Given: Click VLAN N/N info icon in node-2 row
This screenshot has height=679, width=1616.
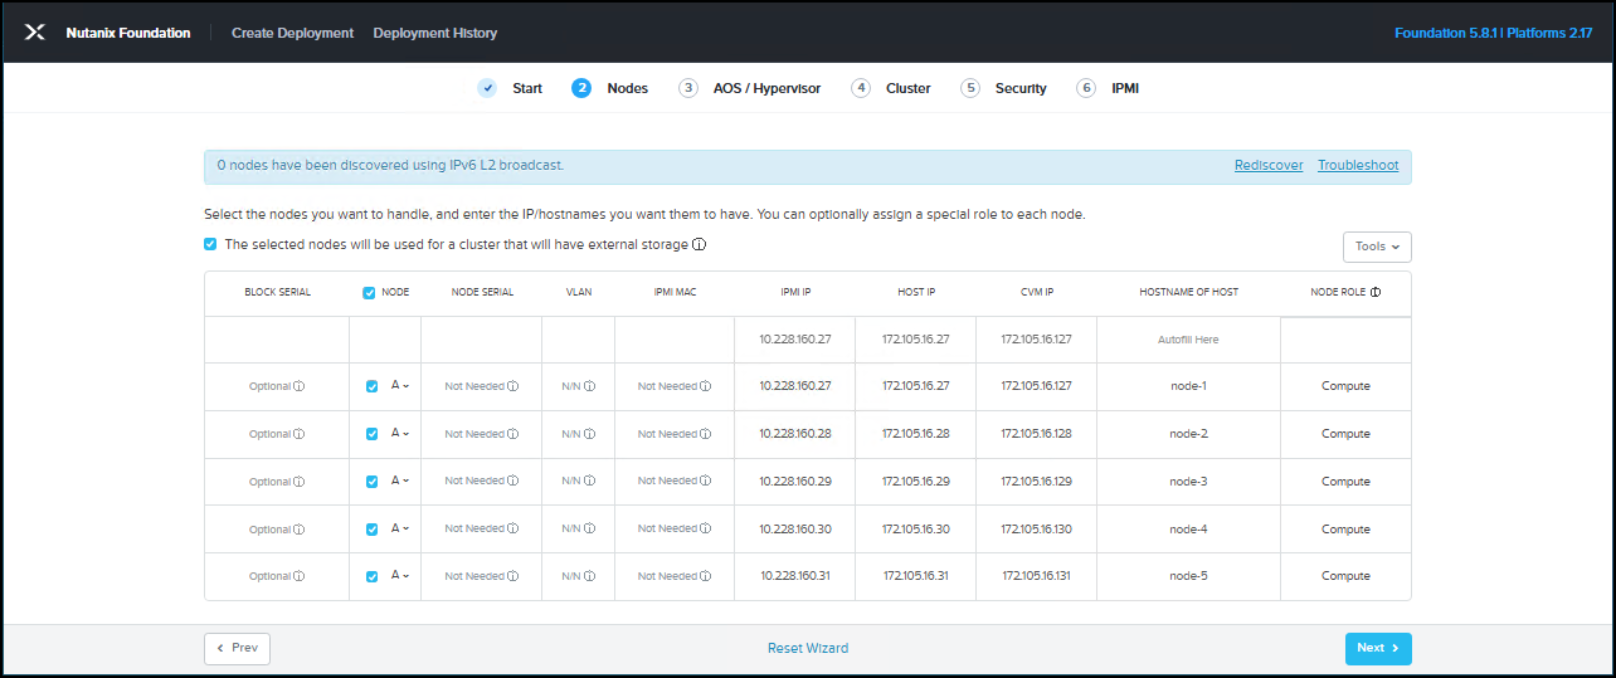Looking at the screenshot, I should pos(590,434).
